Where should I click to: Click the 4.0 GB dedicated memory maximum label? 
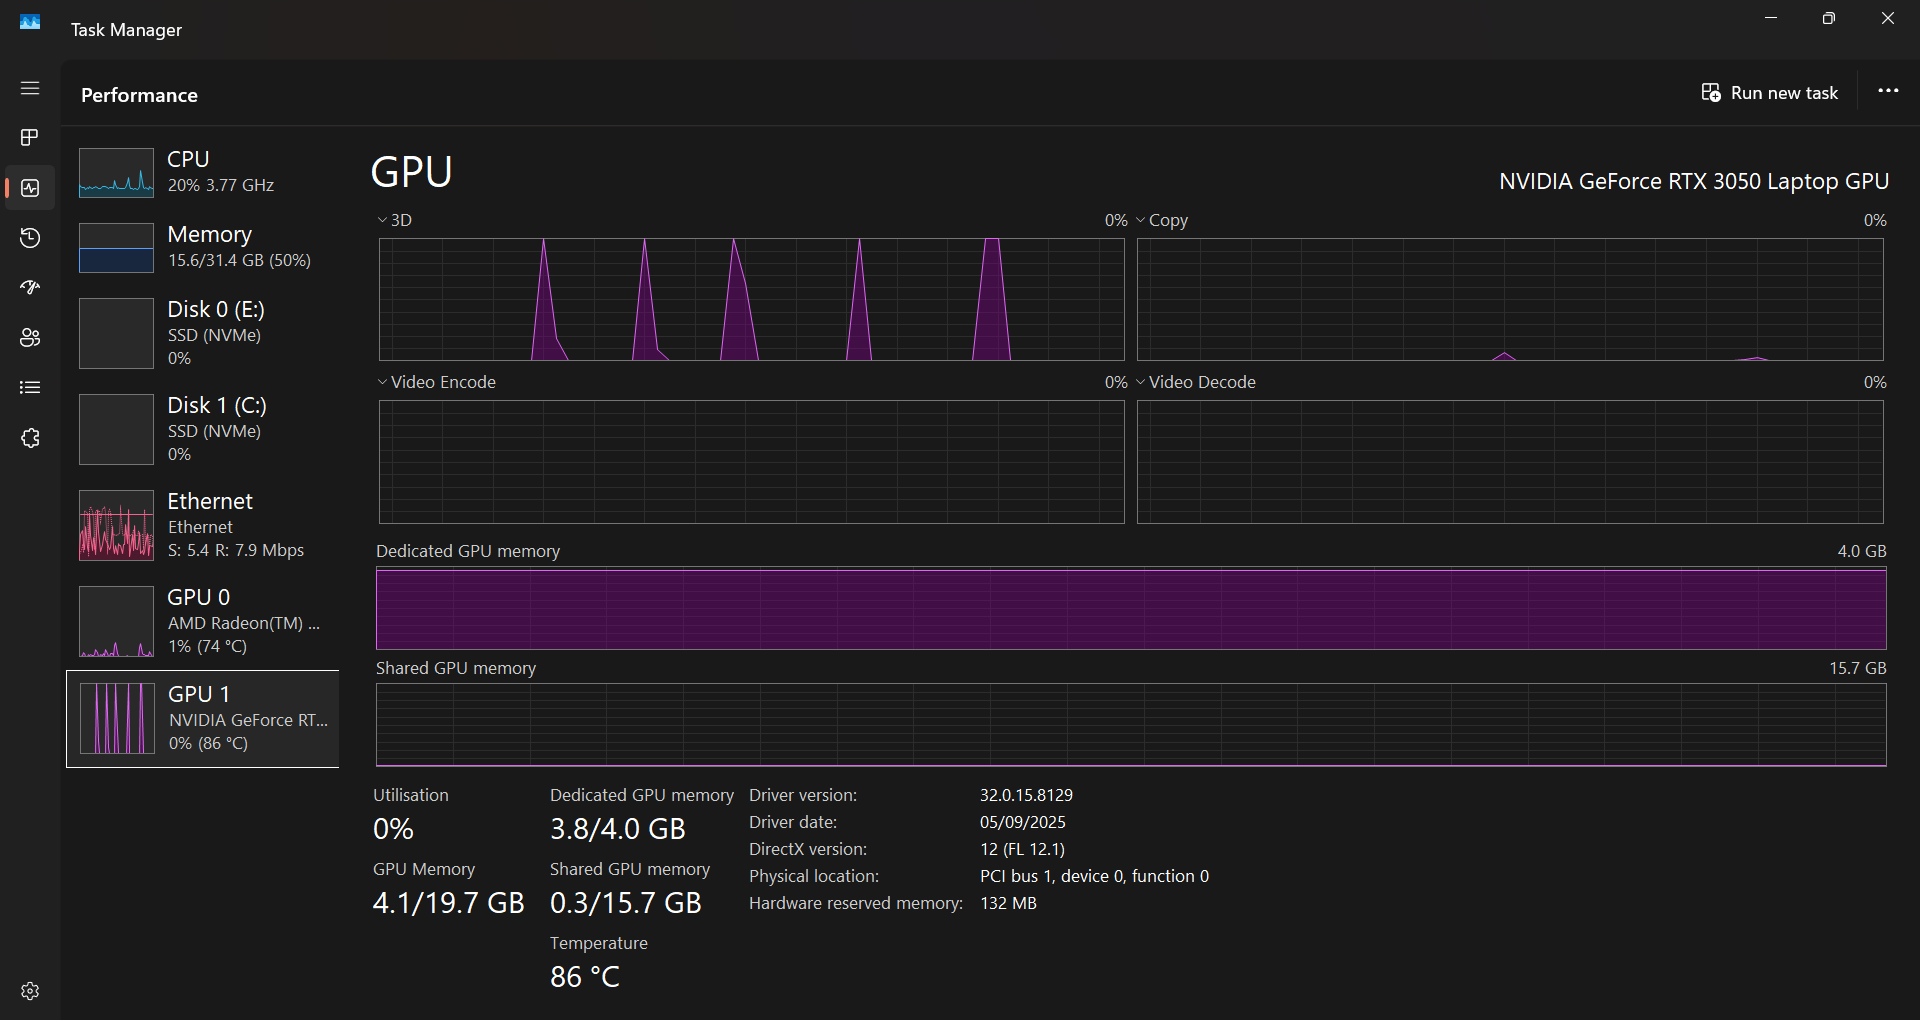[1862, 551]
